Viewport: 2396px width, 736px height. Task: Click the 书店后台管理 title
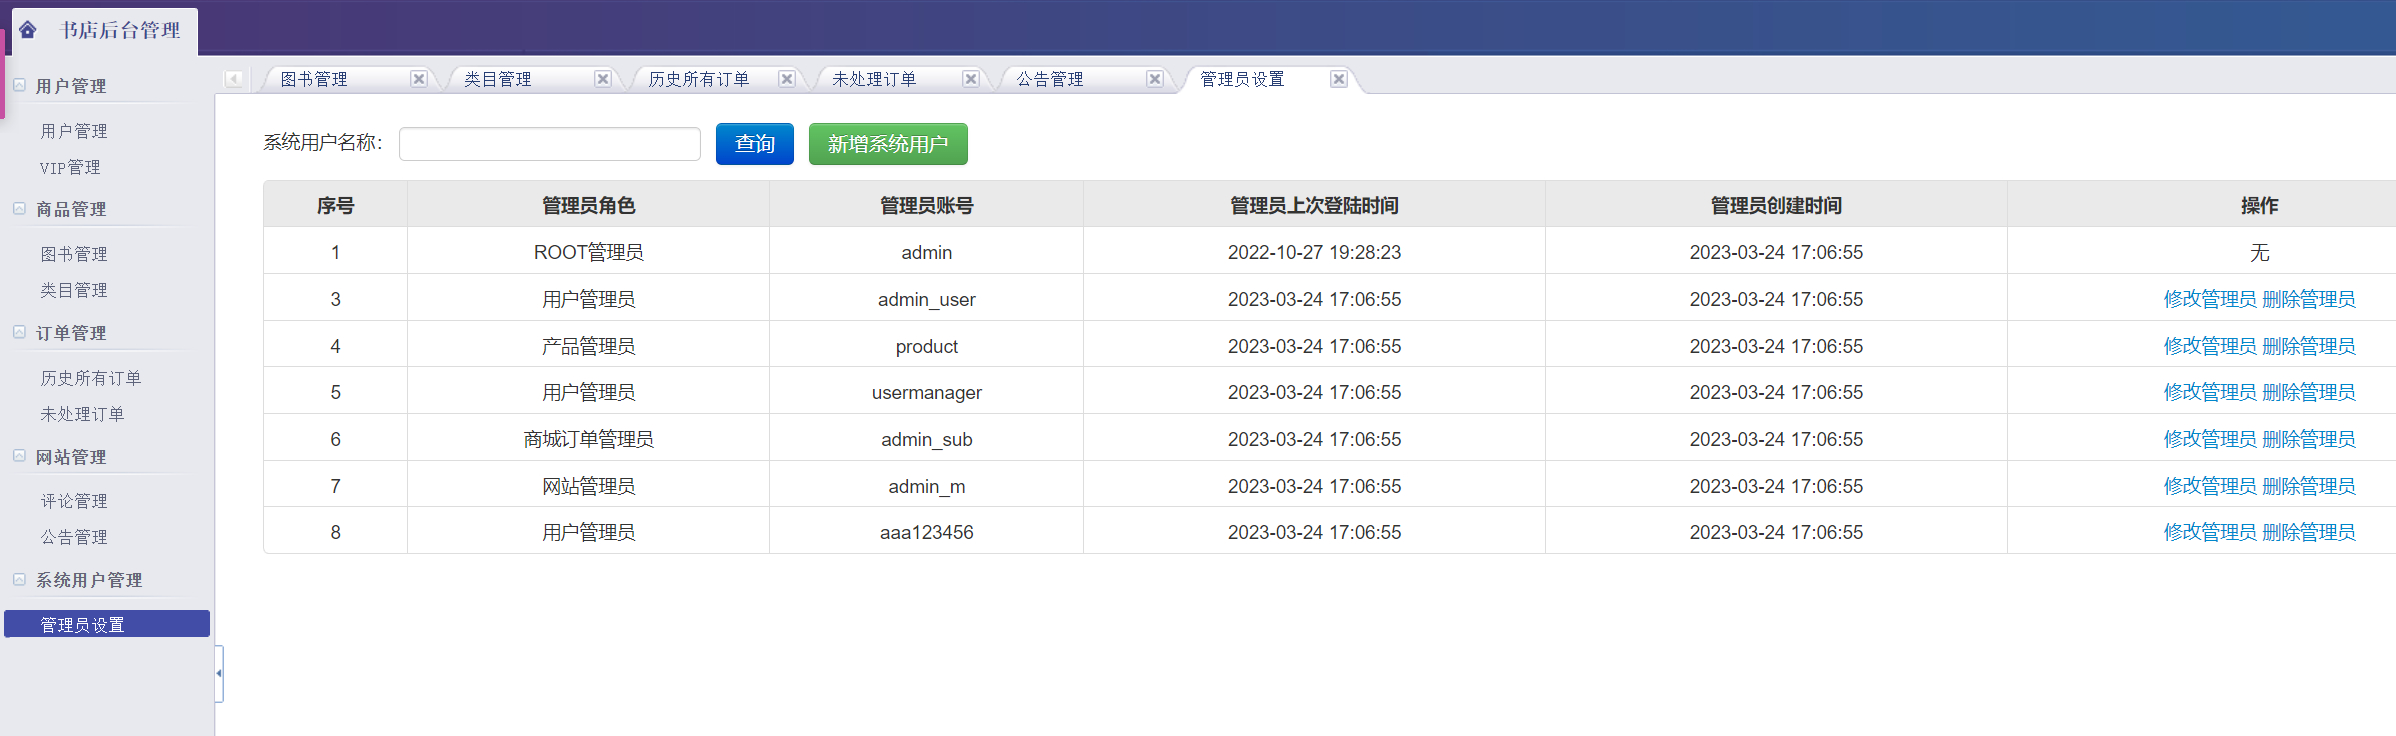coord(120,30)
